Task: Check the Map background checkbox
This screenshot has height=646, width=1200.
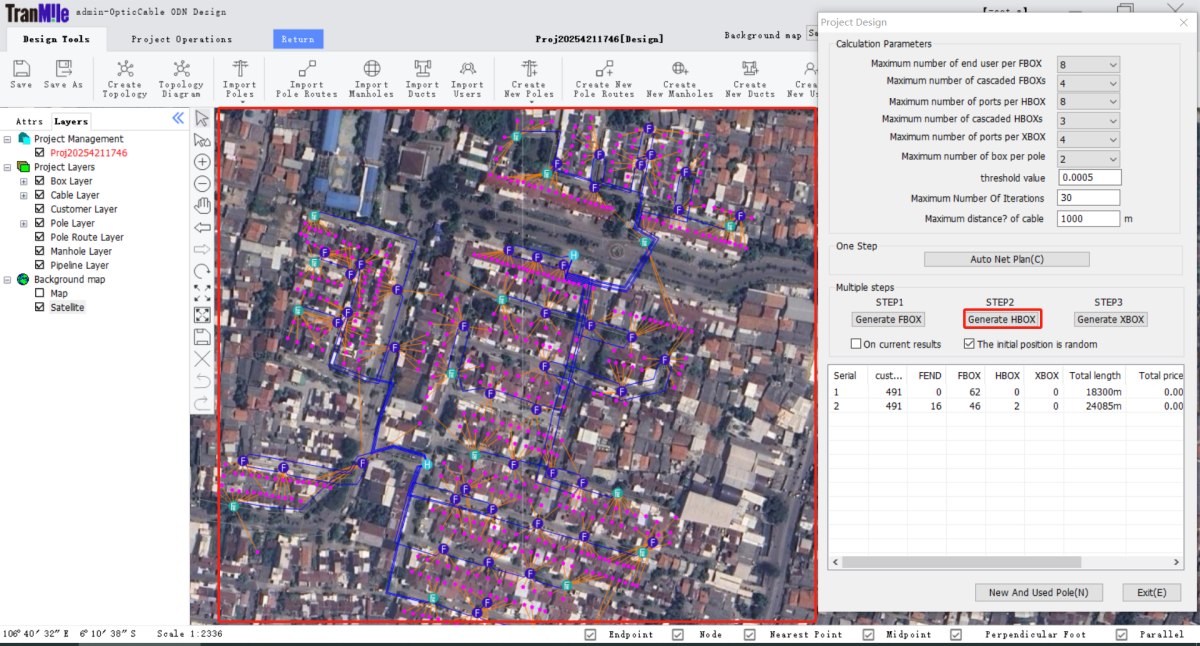Action: [40, 293]
